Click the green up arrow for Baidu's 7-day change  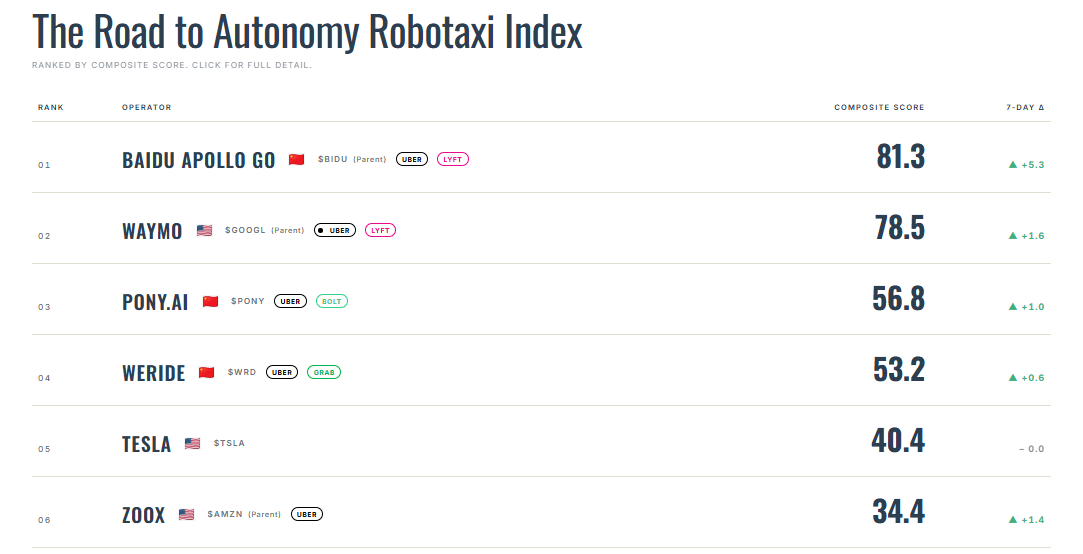click(x=1013, y=164)
